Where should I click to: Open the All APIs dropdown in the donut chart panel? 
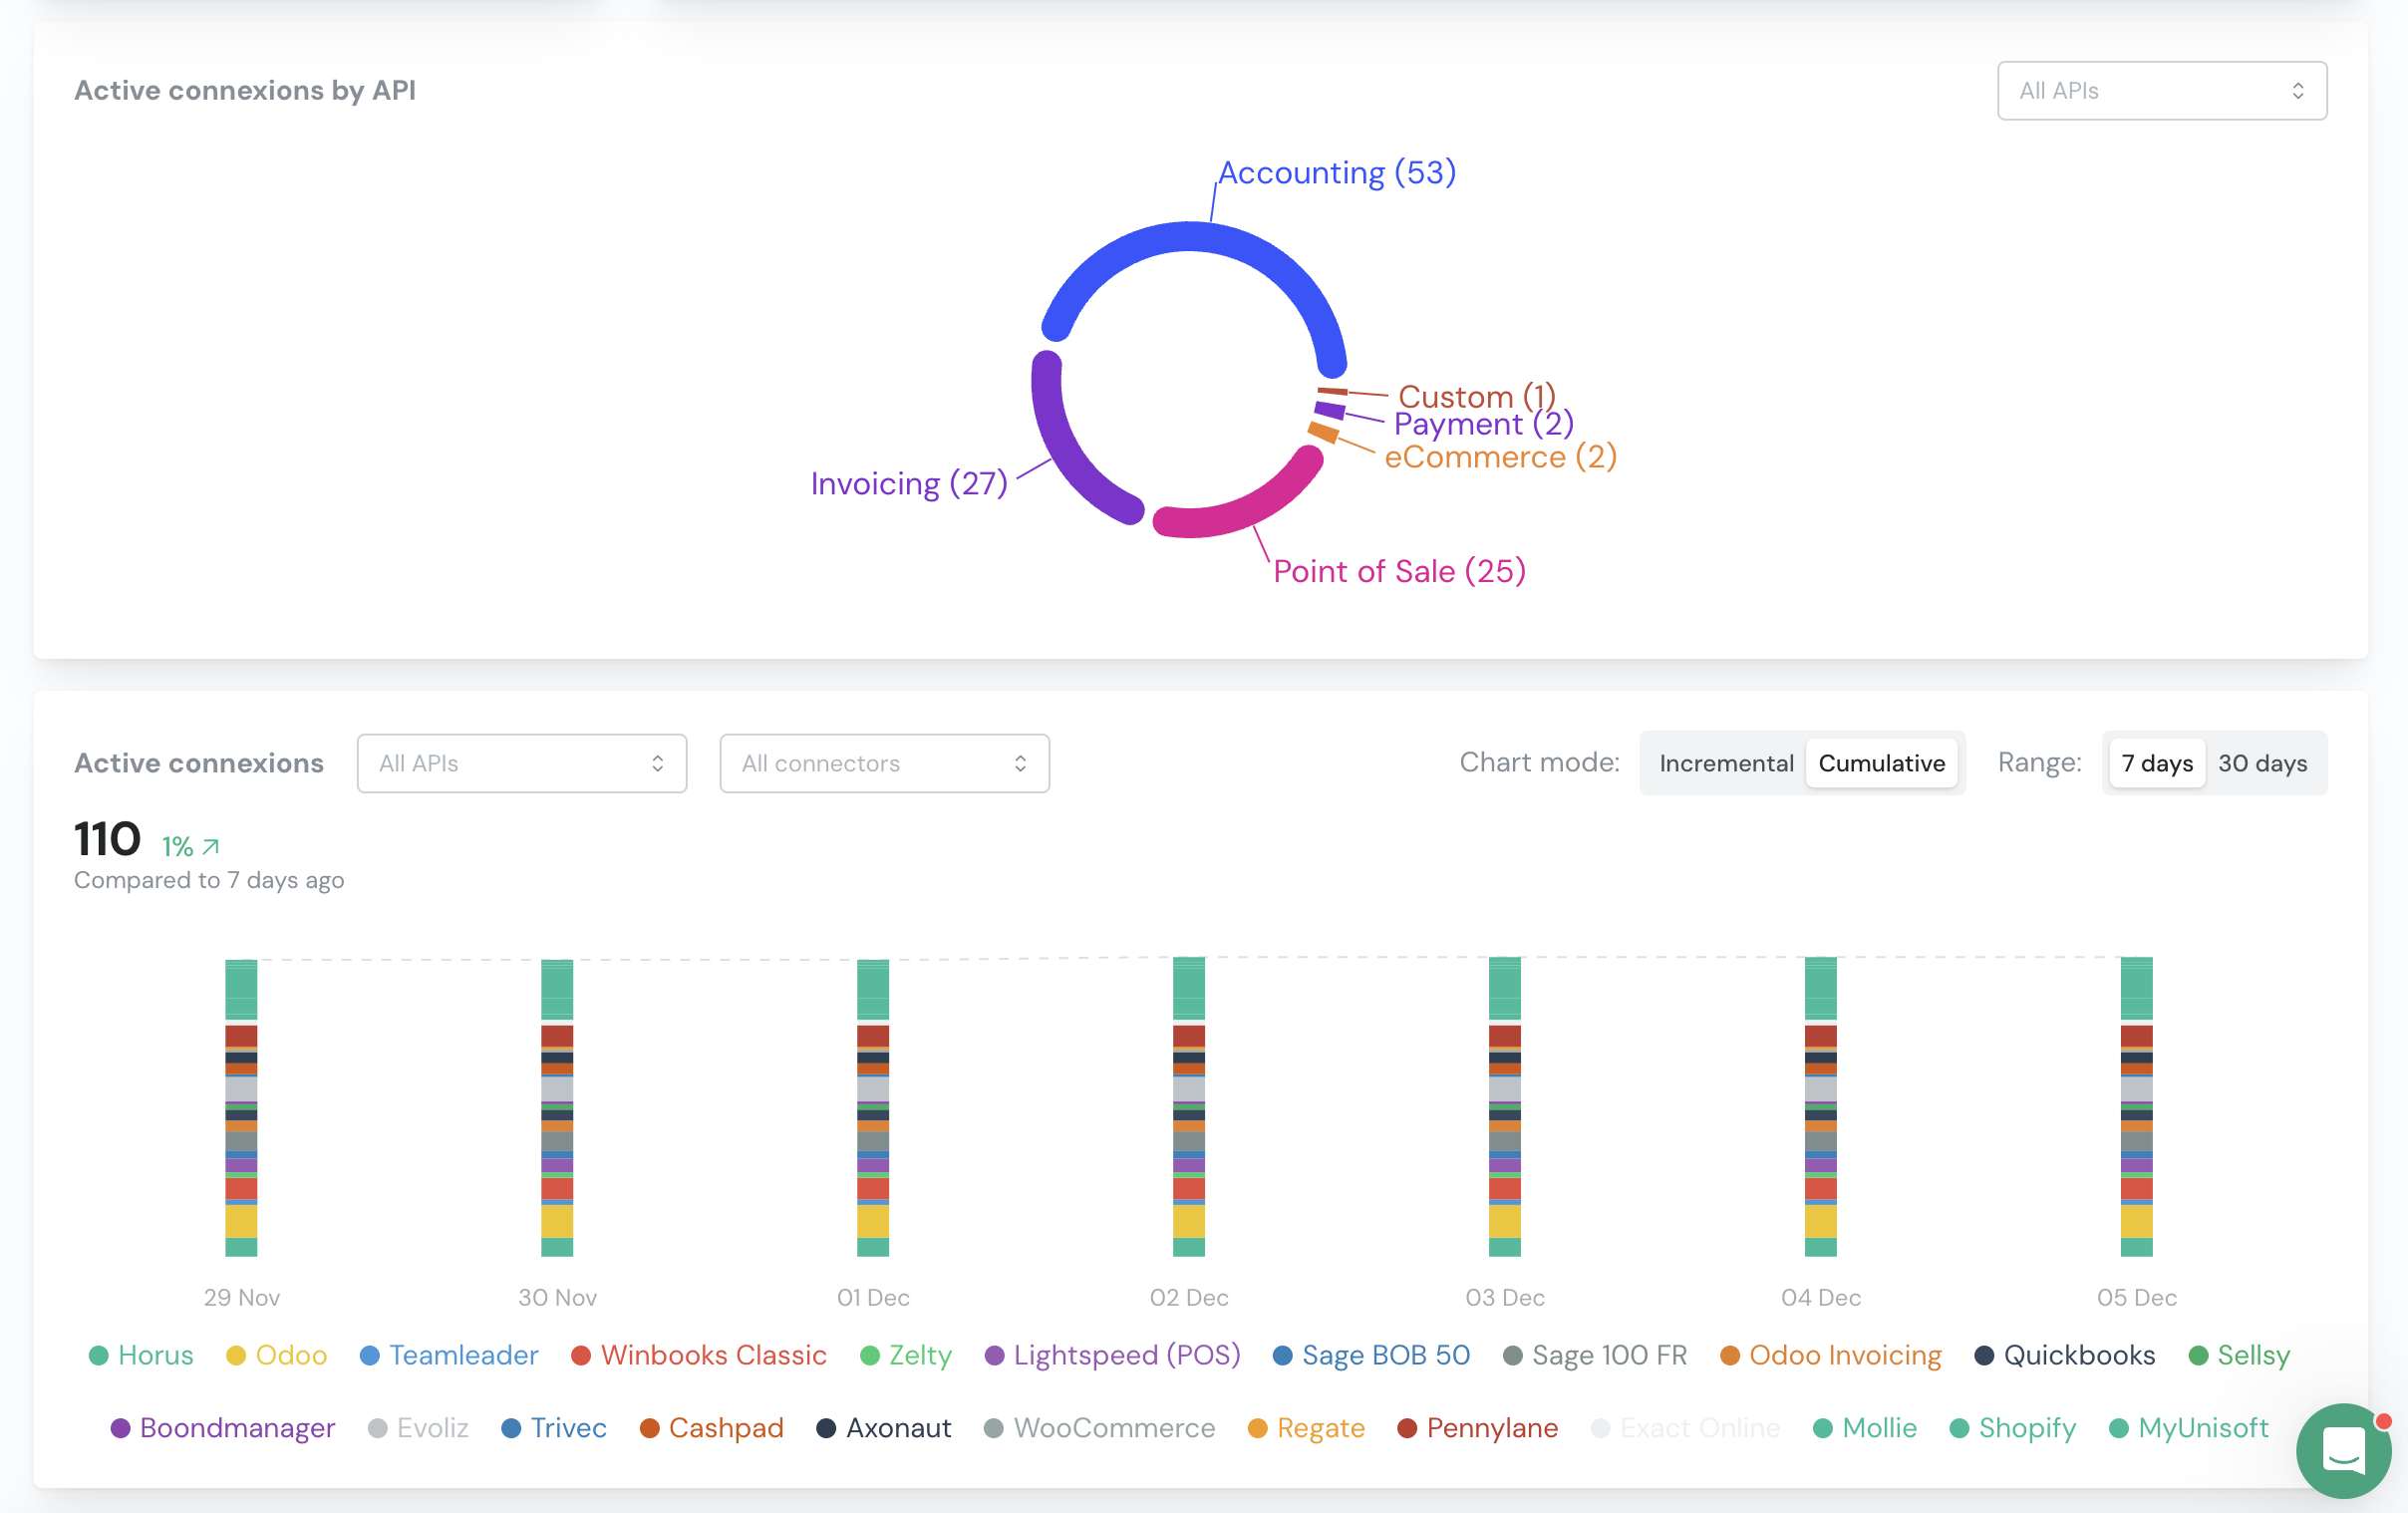point(2161,91)
